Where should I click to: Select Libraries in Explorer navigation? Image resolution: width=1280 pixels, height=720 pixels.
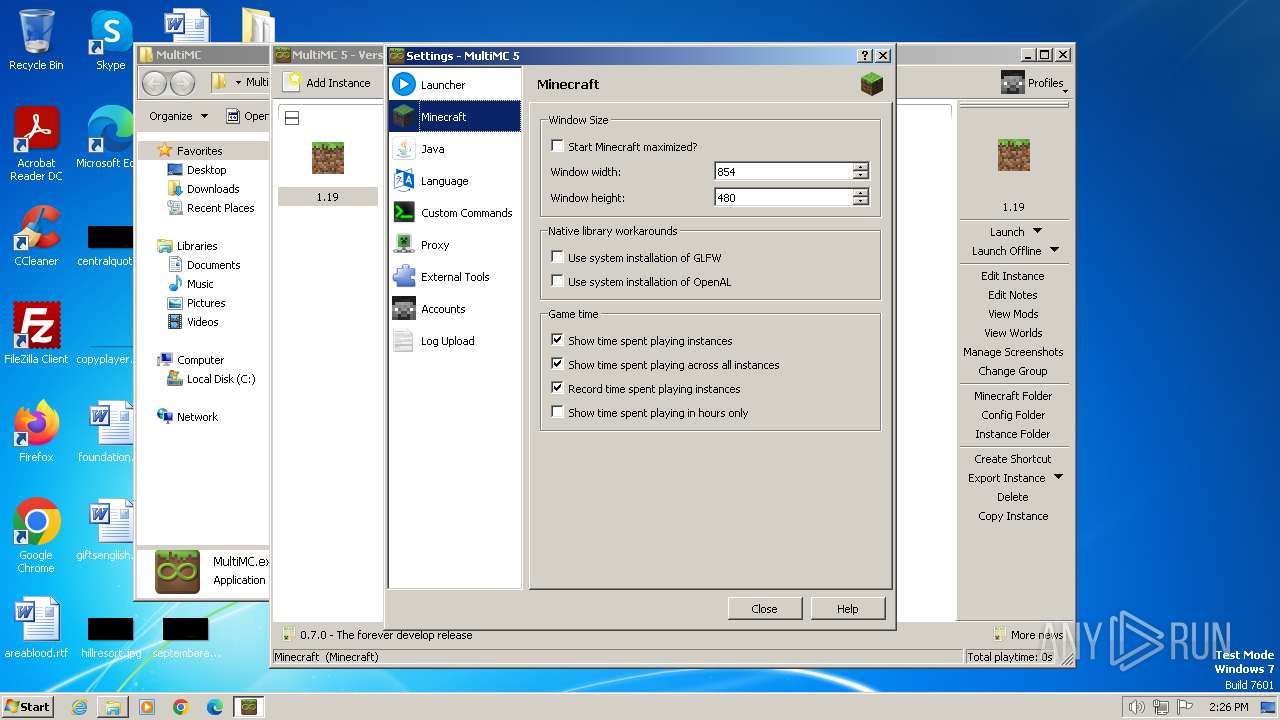(x=197, y=245)
